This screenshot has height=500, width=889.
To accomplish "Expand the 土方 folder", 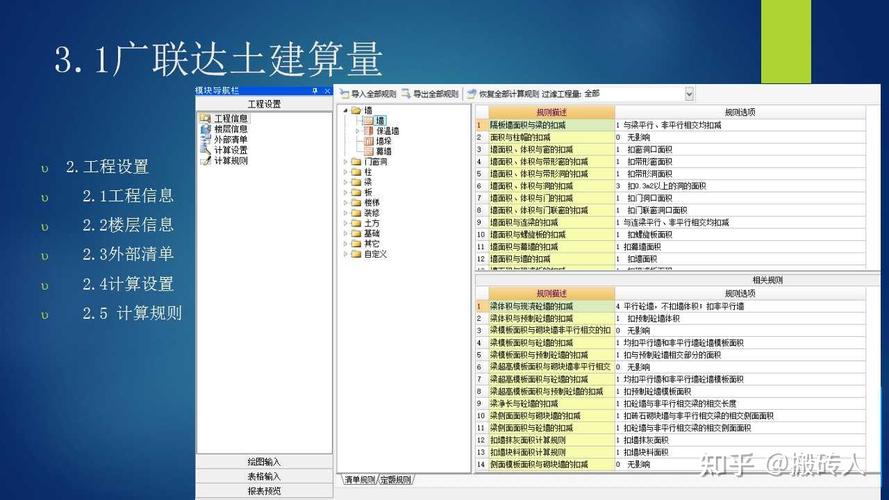I will point(345,223).
